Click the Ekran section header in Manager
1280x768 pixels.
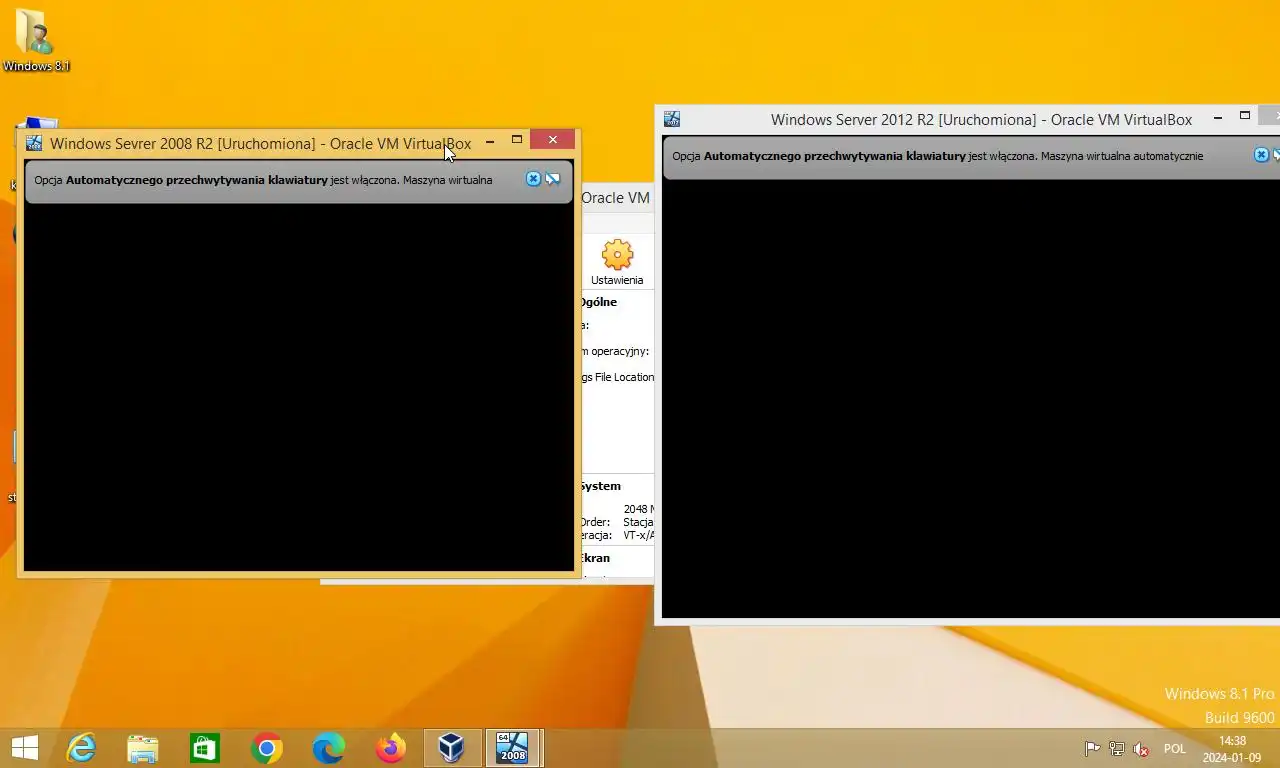click(x=595, y=558)
